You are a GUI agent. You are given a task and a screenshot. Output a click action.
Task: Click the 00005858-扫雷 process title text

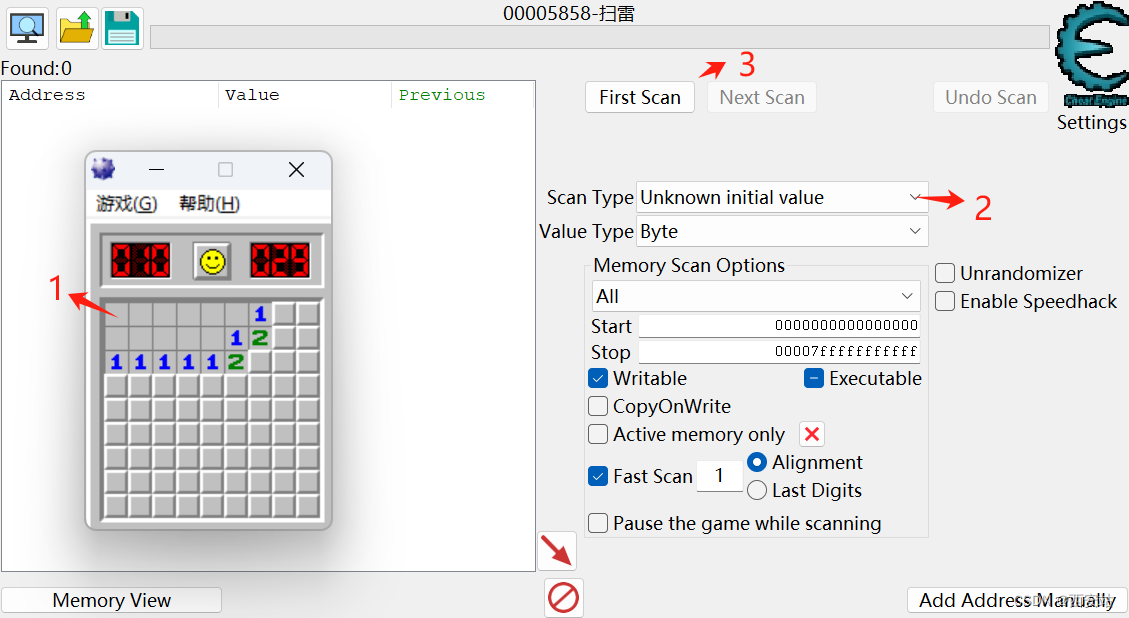[569, 13]
